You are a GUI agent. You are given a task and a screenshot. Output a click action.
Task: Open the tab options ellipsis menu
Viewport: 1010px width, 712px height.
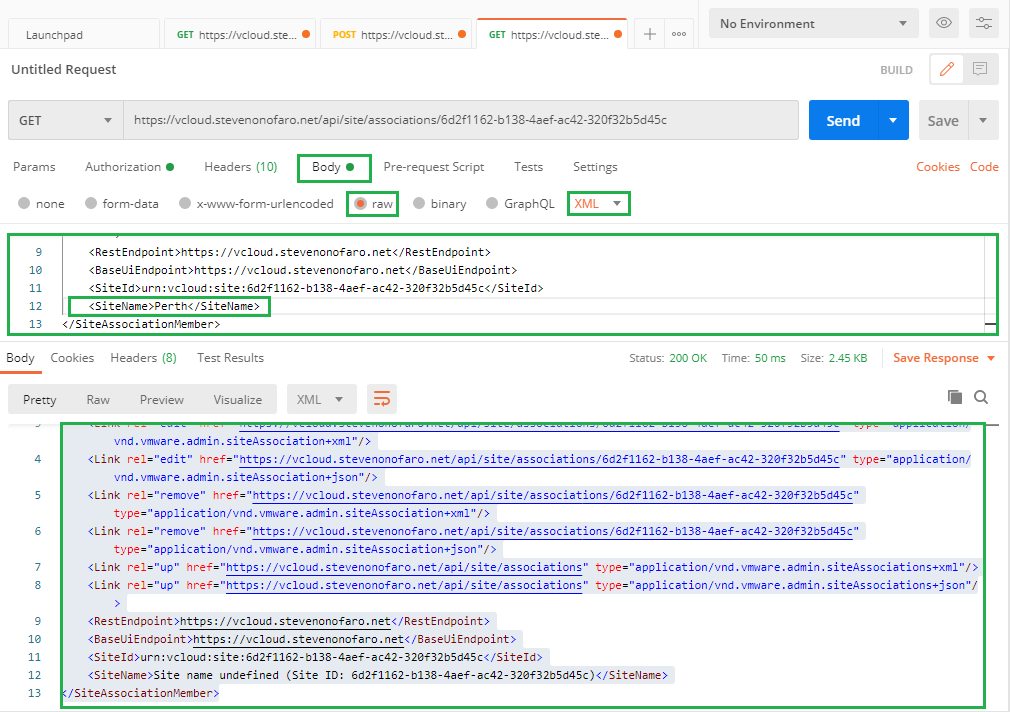point(679,34)
